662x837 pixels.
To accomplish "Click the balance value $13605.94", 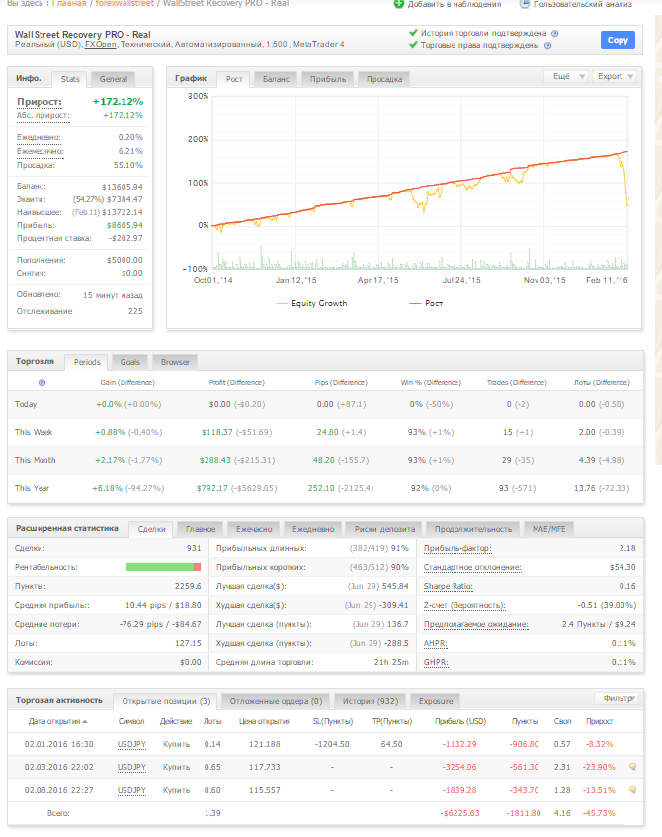I will pyautogui.click(x=122, y=187).
